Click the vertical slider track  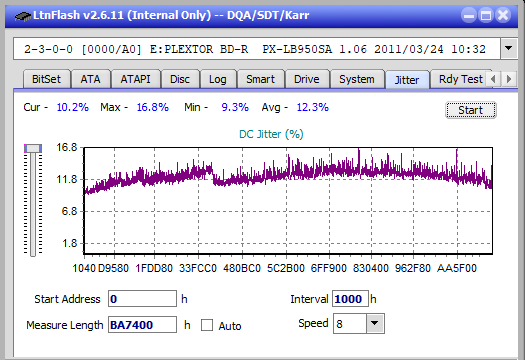[x=33, y=204]
